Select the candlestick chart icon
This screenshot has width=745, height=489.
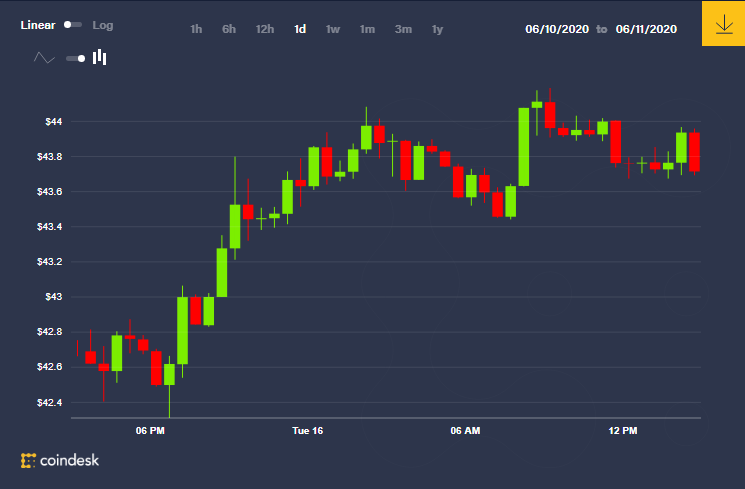pos(99,58)
